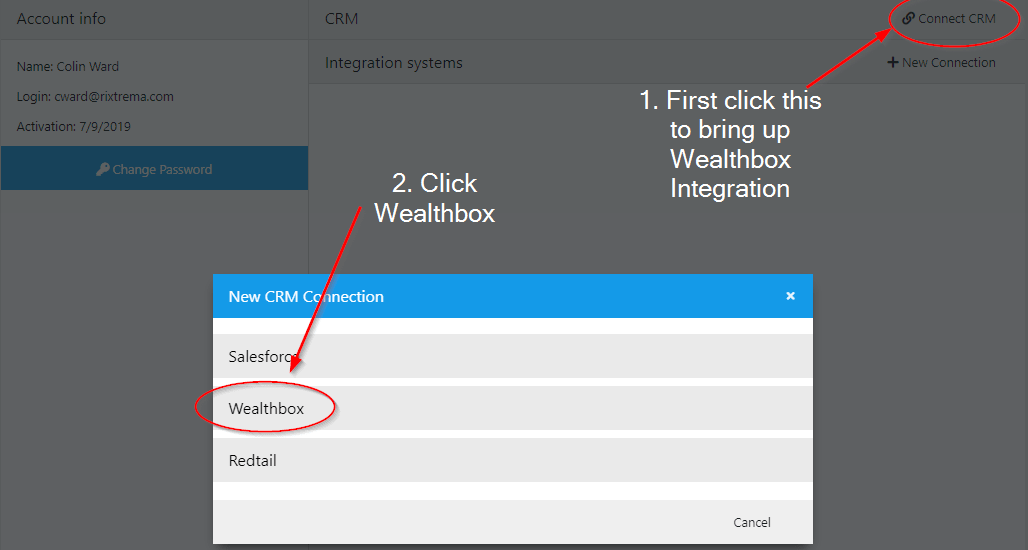Click the Activation date 7/9/2019
This screenshot has height=550, width=1028.
click(74, 127)
